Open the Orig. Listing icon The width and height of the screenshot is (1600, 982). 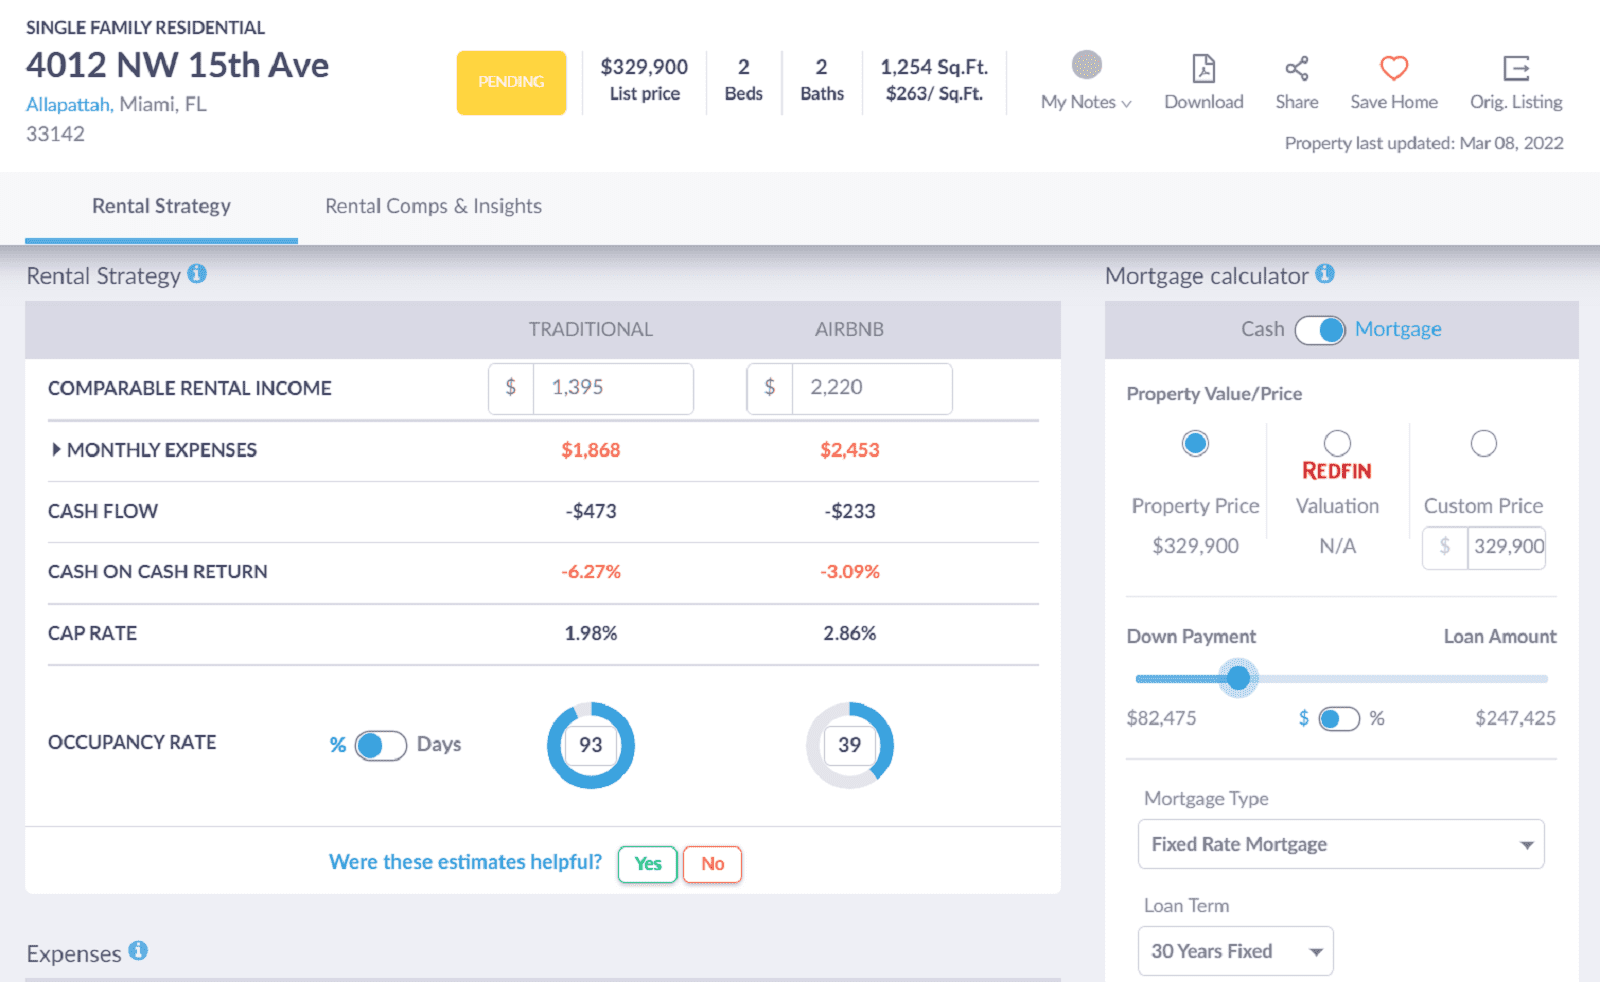tap(1516, 70)
